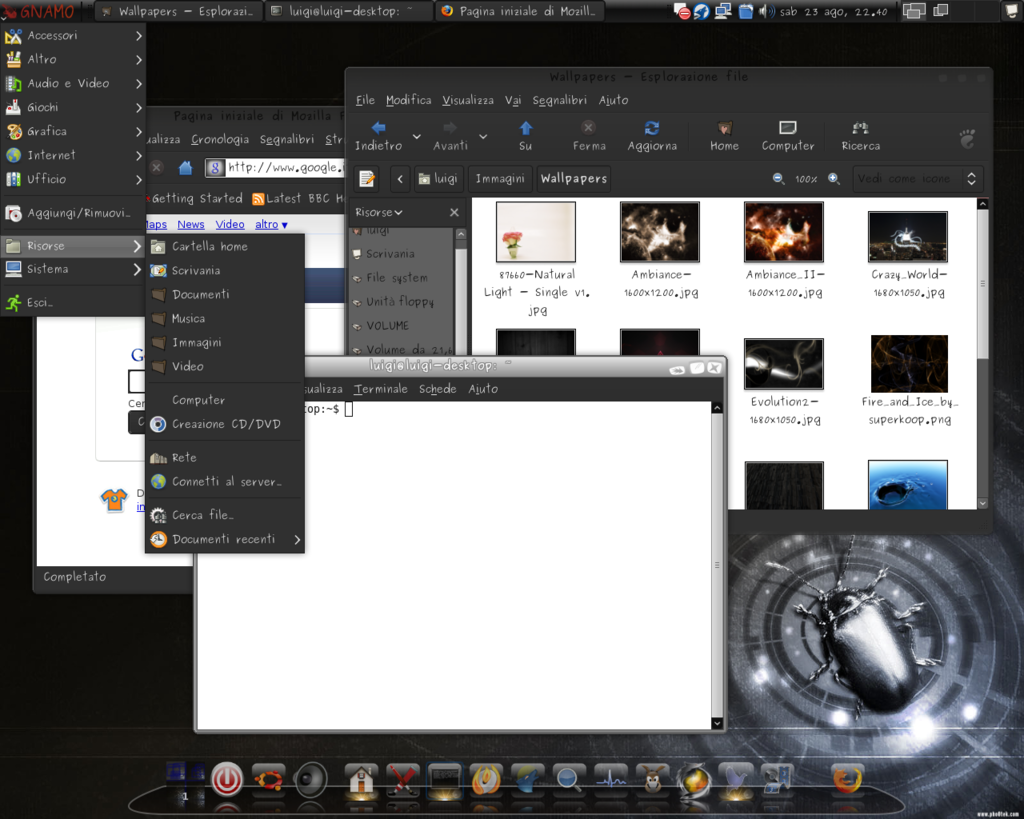
Task: Click the Computer toolbar icon
Action: (x=788, y=129)
